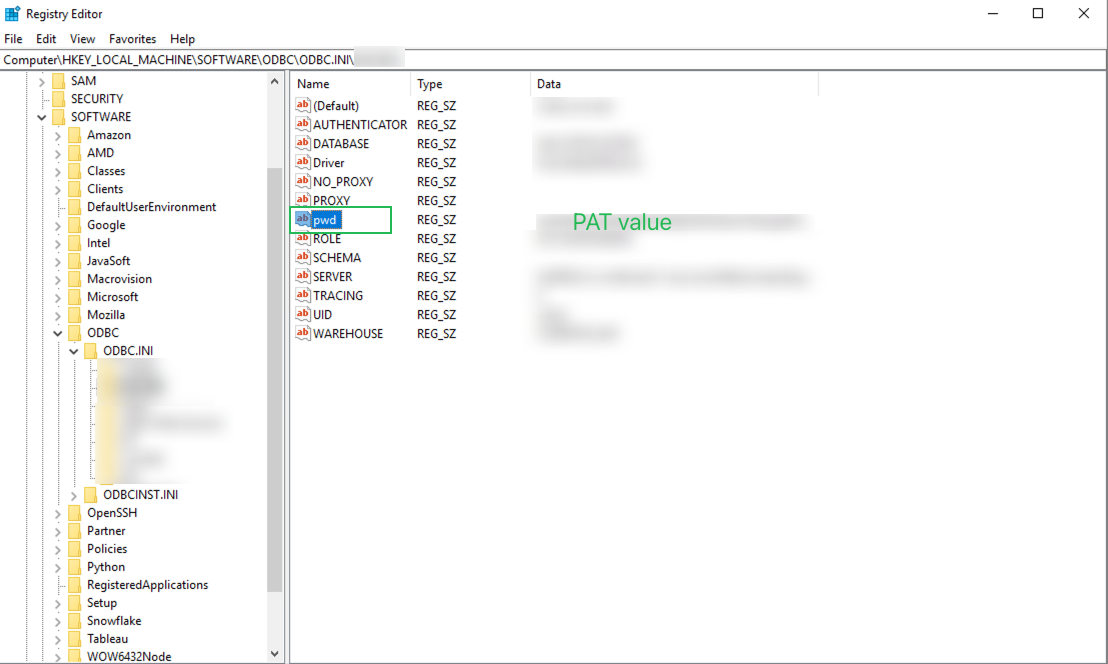Click the Registry Editor icon in the title bar
Viewport: 1108px width, 664px height.
10,13
